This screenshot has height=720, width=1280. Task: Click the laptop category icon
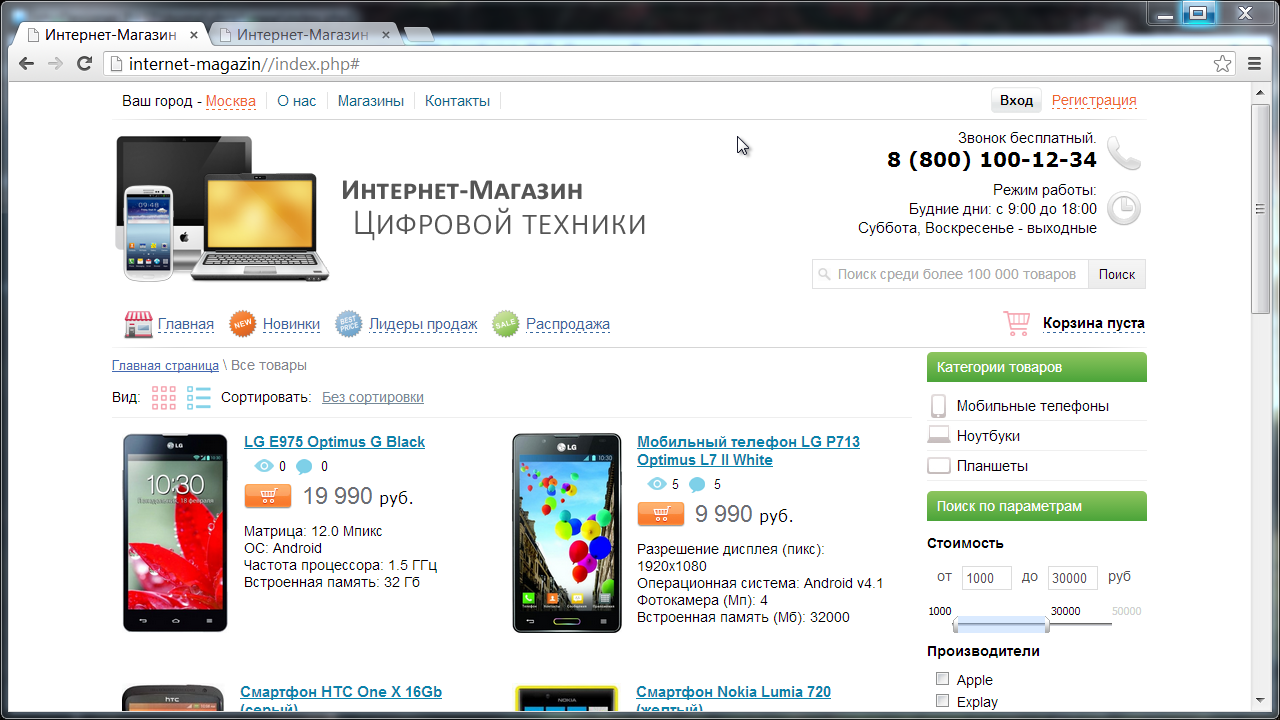pos(939,436)
